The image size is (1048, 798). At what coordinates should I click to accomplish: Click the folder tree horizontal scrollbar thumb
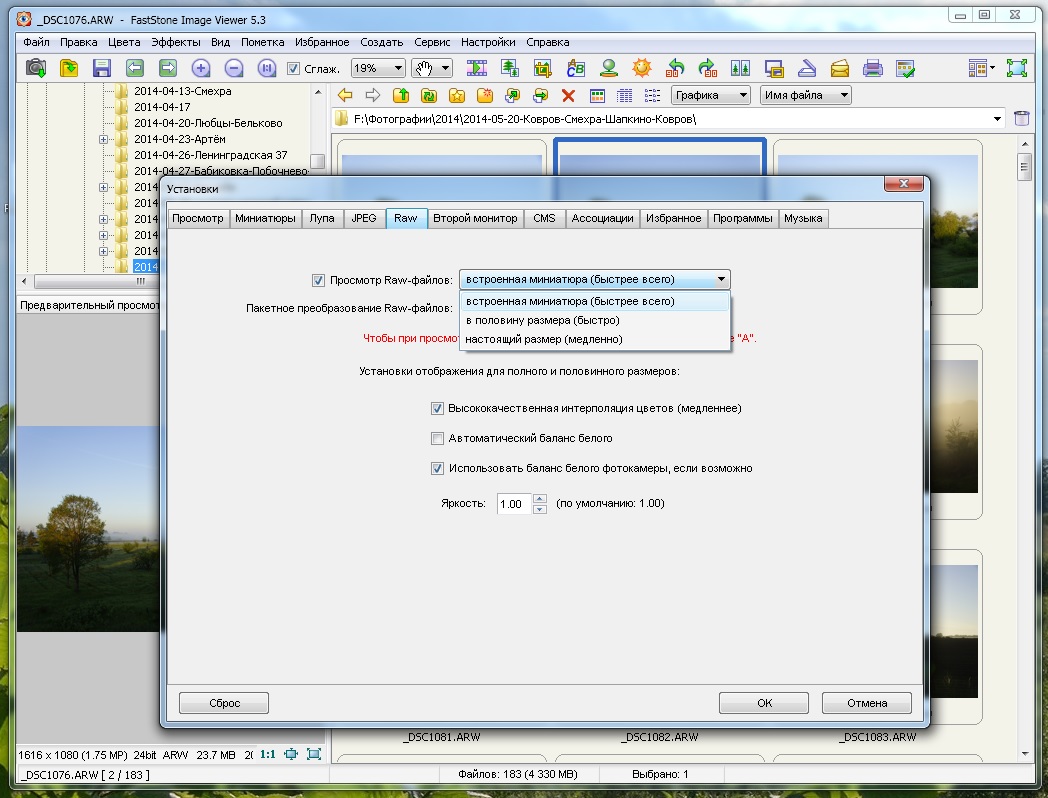[140, 281]
